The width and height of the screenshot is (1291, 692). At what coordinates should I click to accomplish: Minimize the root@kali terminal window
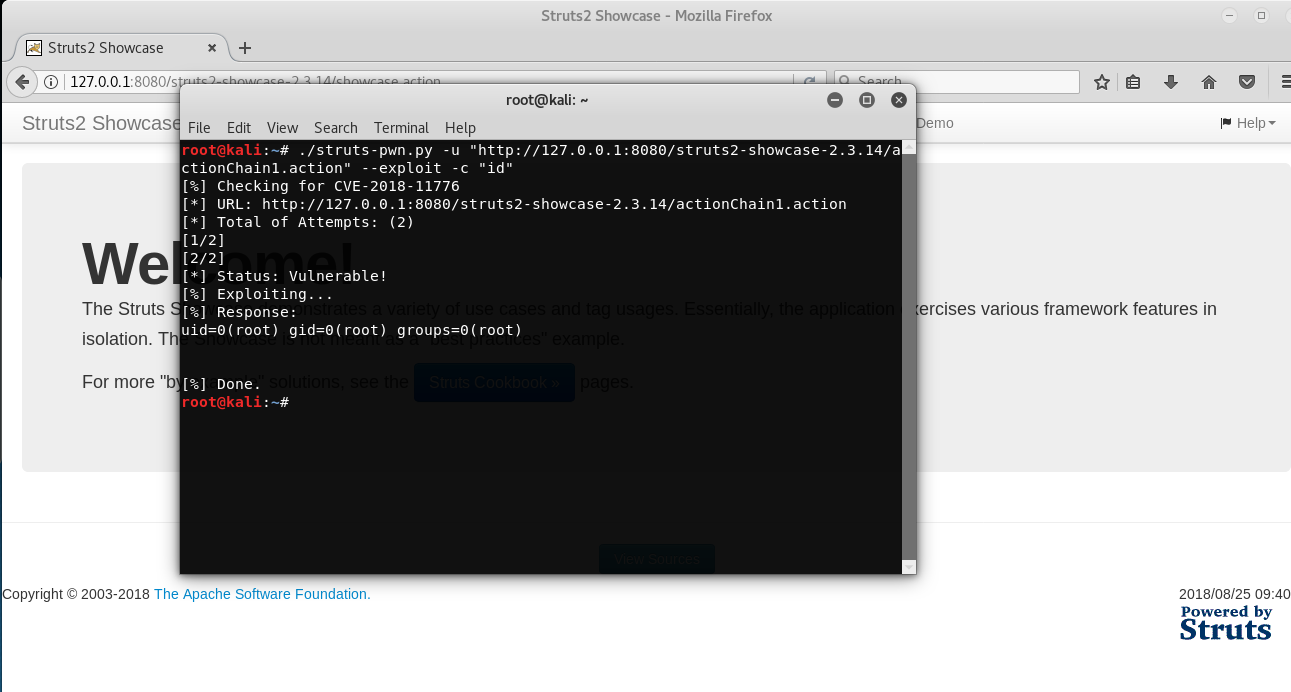[x=835, y=100]
